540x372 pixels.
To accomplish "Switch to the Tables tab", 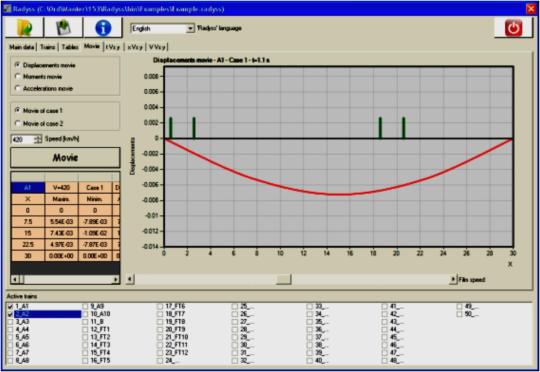I will (x=70, y=47).
